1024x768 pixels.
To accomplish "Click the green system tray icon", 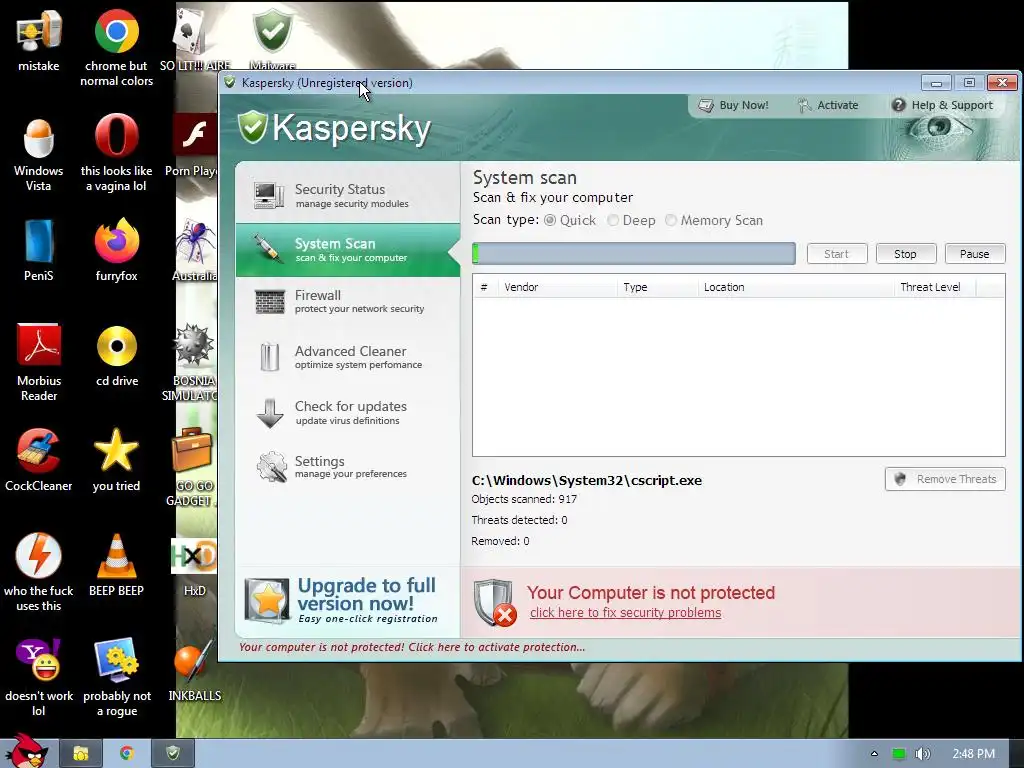I will point(899,754).
